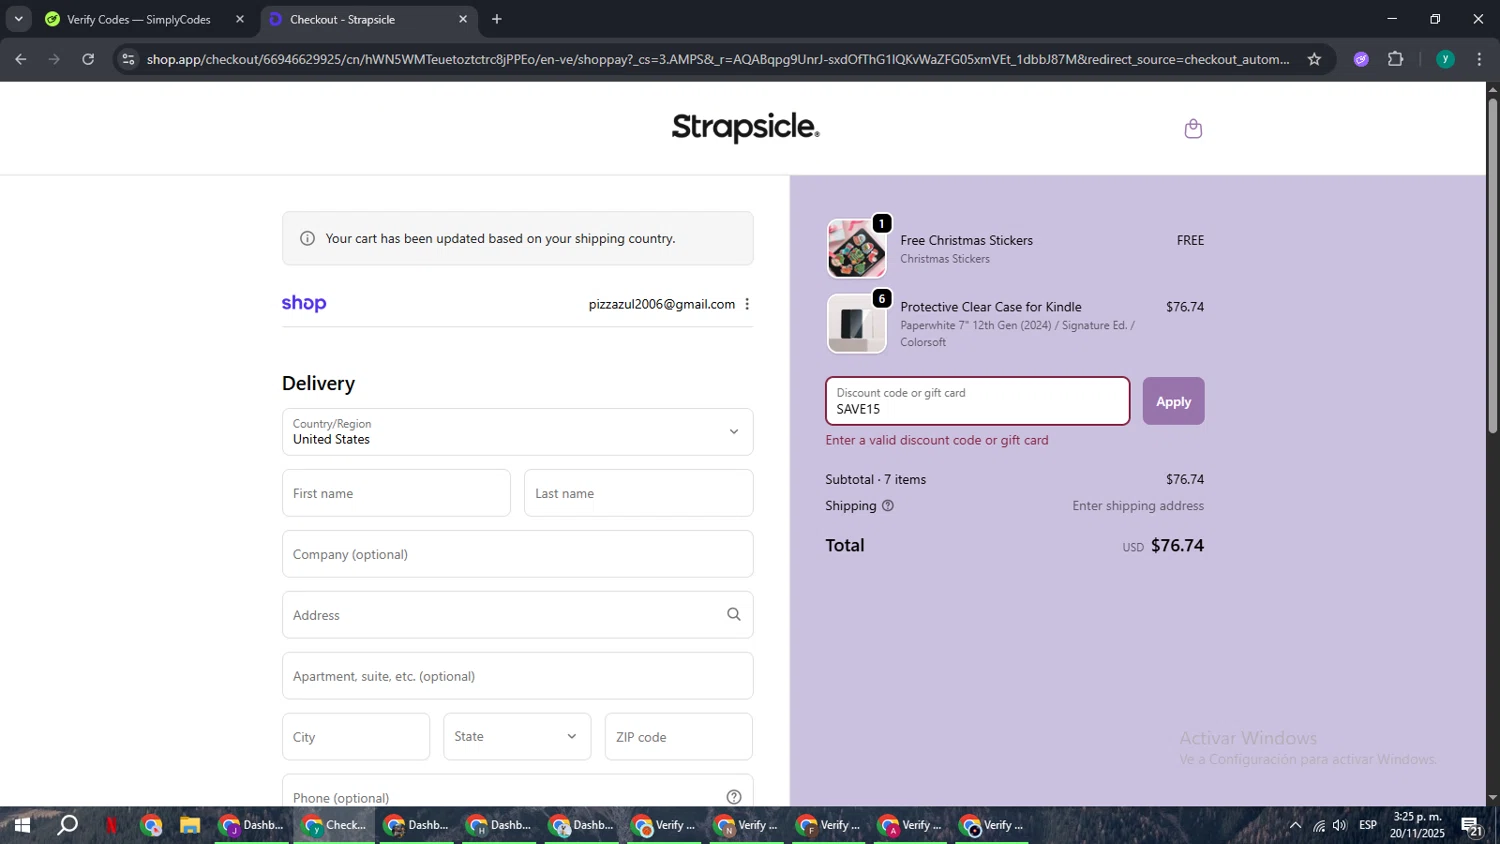View site information icon in address bar
This screenshot has height=844, width=1500.
127,59
